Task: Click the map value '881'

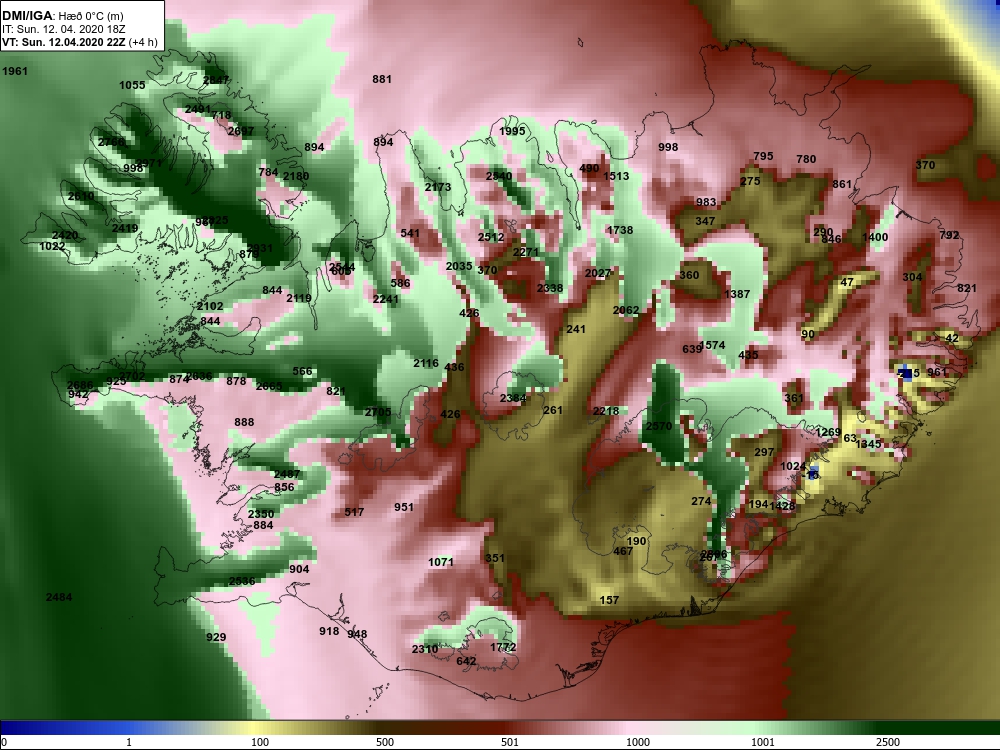Action: (382, 79)
